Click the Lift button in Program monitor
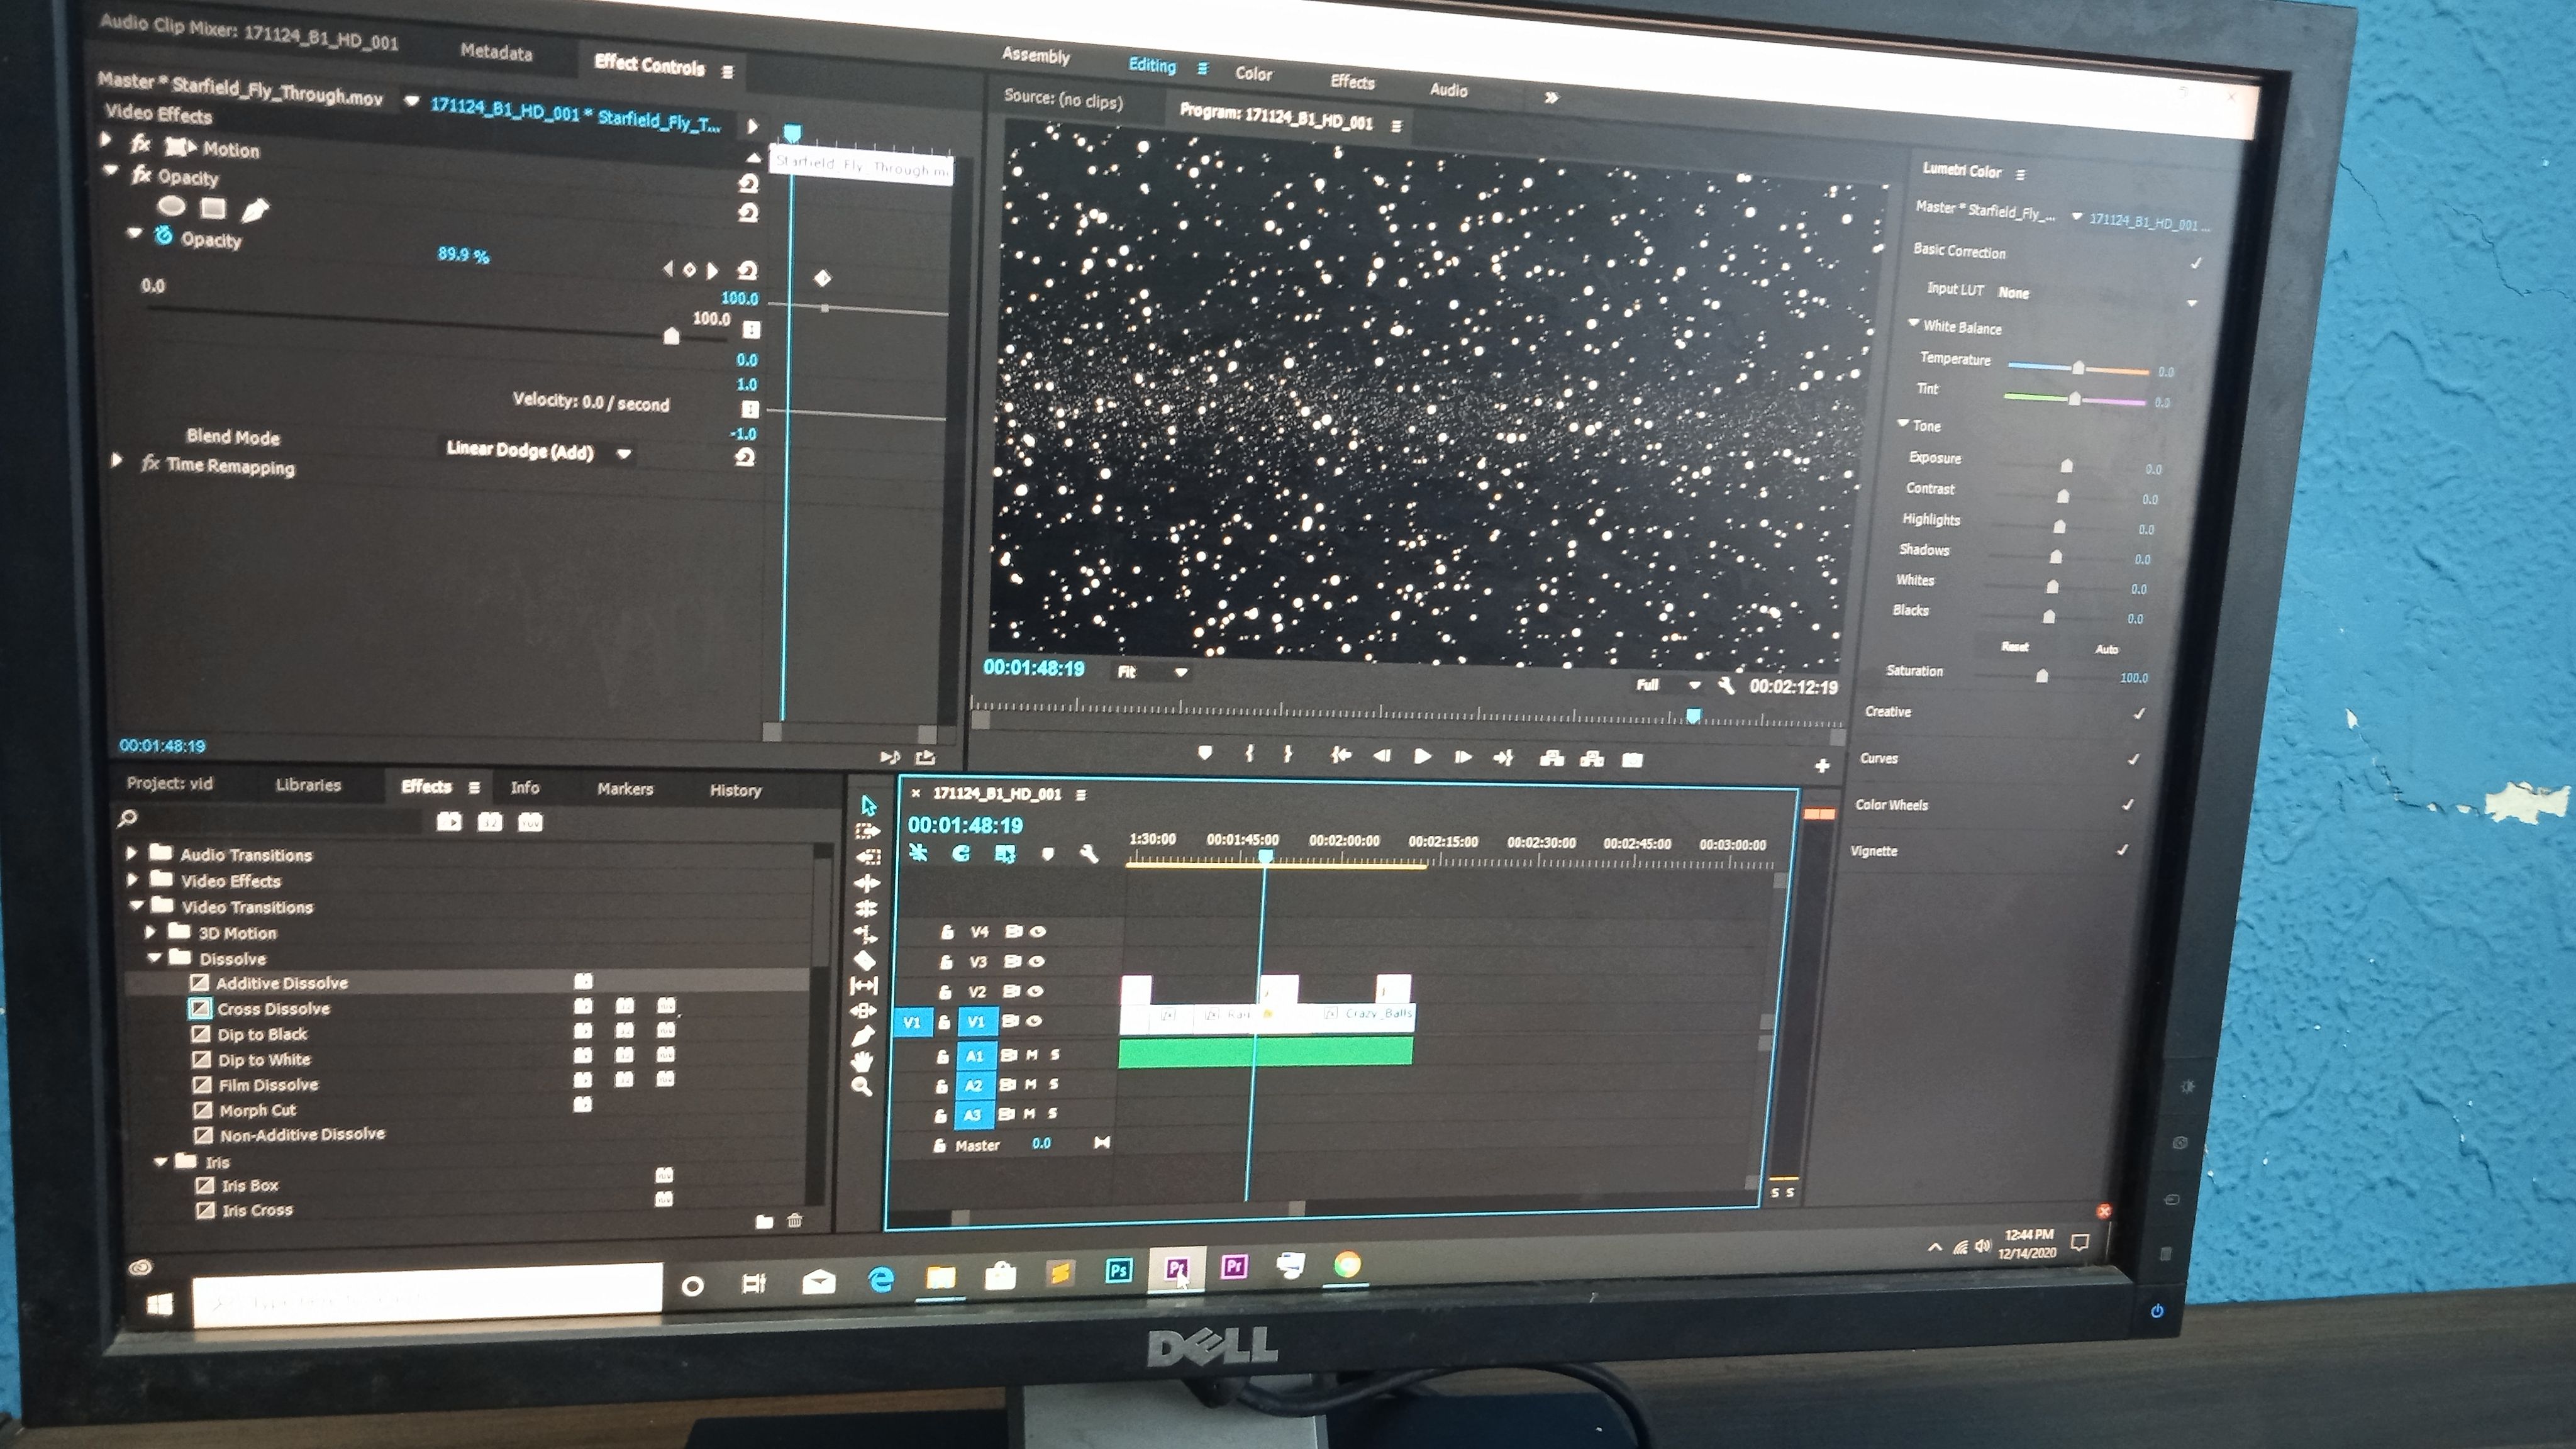The image size is (2576, 1449). pos(1552,759)
